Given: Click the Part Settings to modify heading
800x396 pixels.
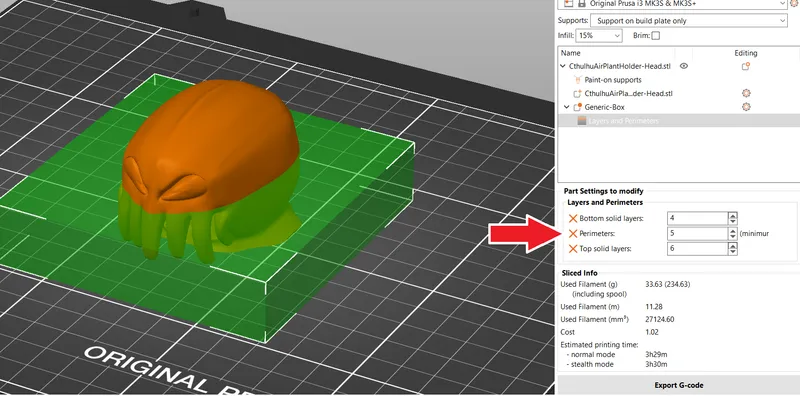Looking at the screenshot, I should 604,191.
